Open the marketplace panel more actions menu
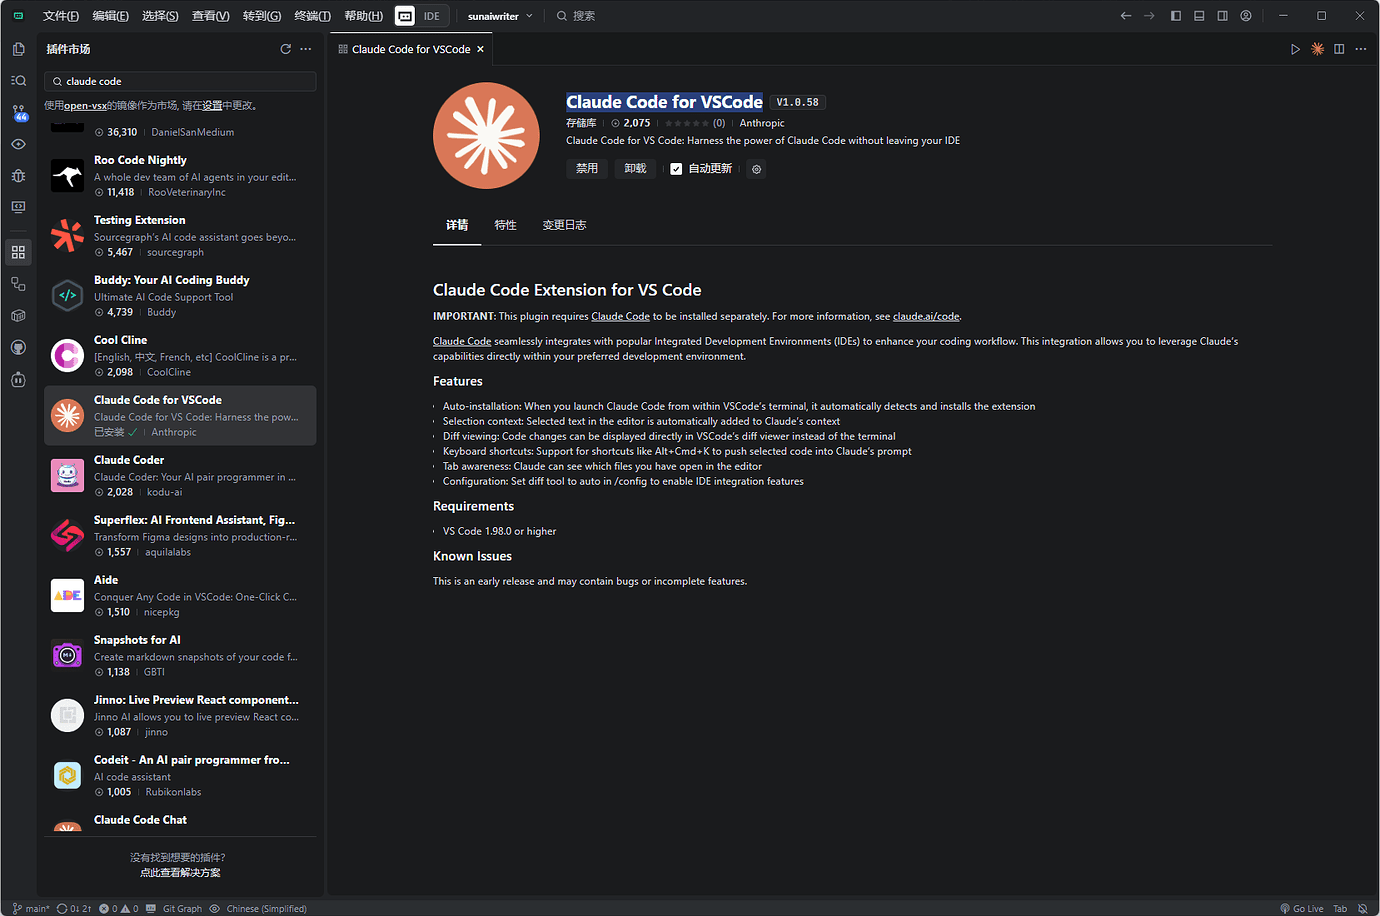This screenshot has height=916, width=1380. click(x=306, y=49)
